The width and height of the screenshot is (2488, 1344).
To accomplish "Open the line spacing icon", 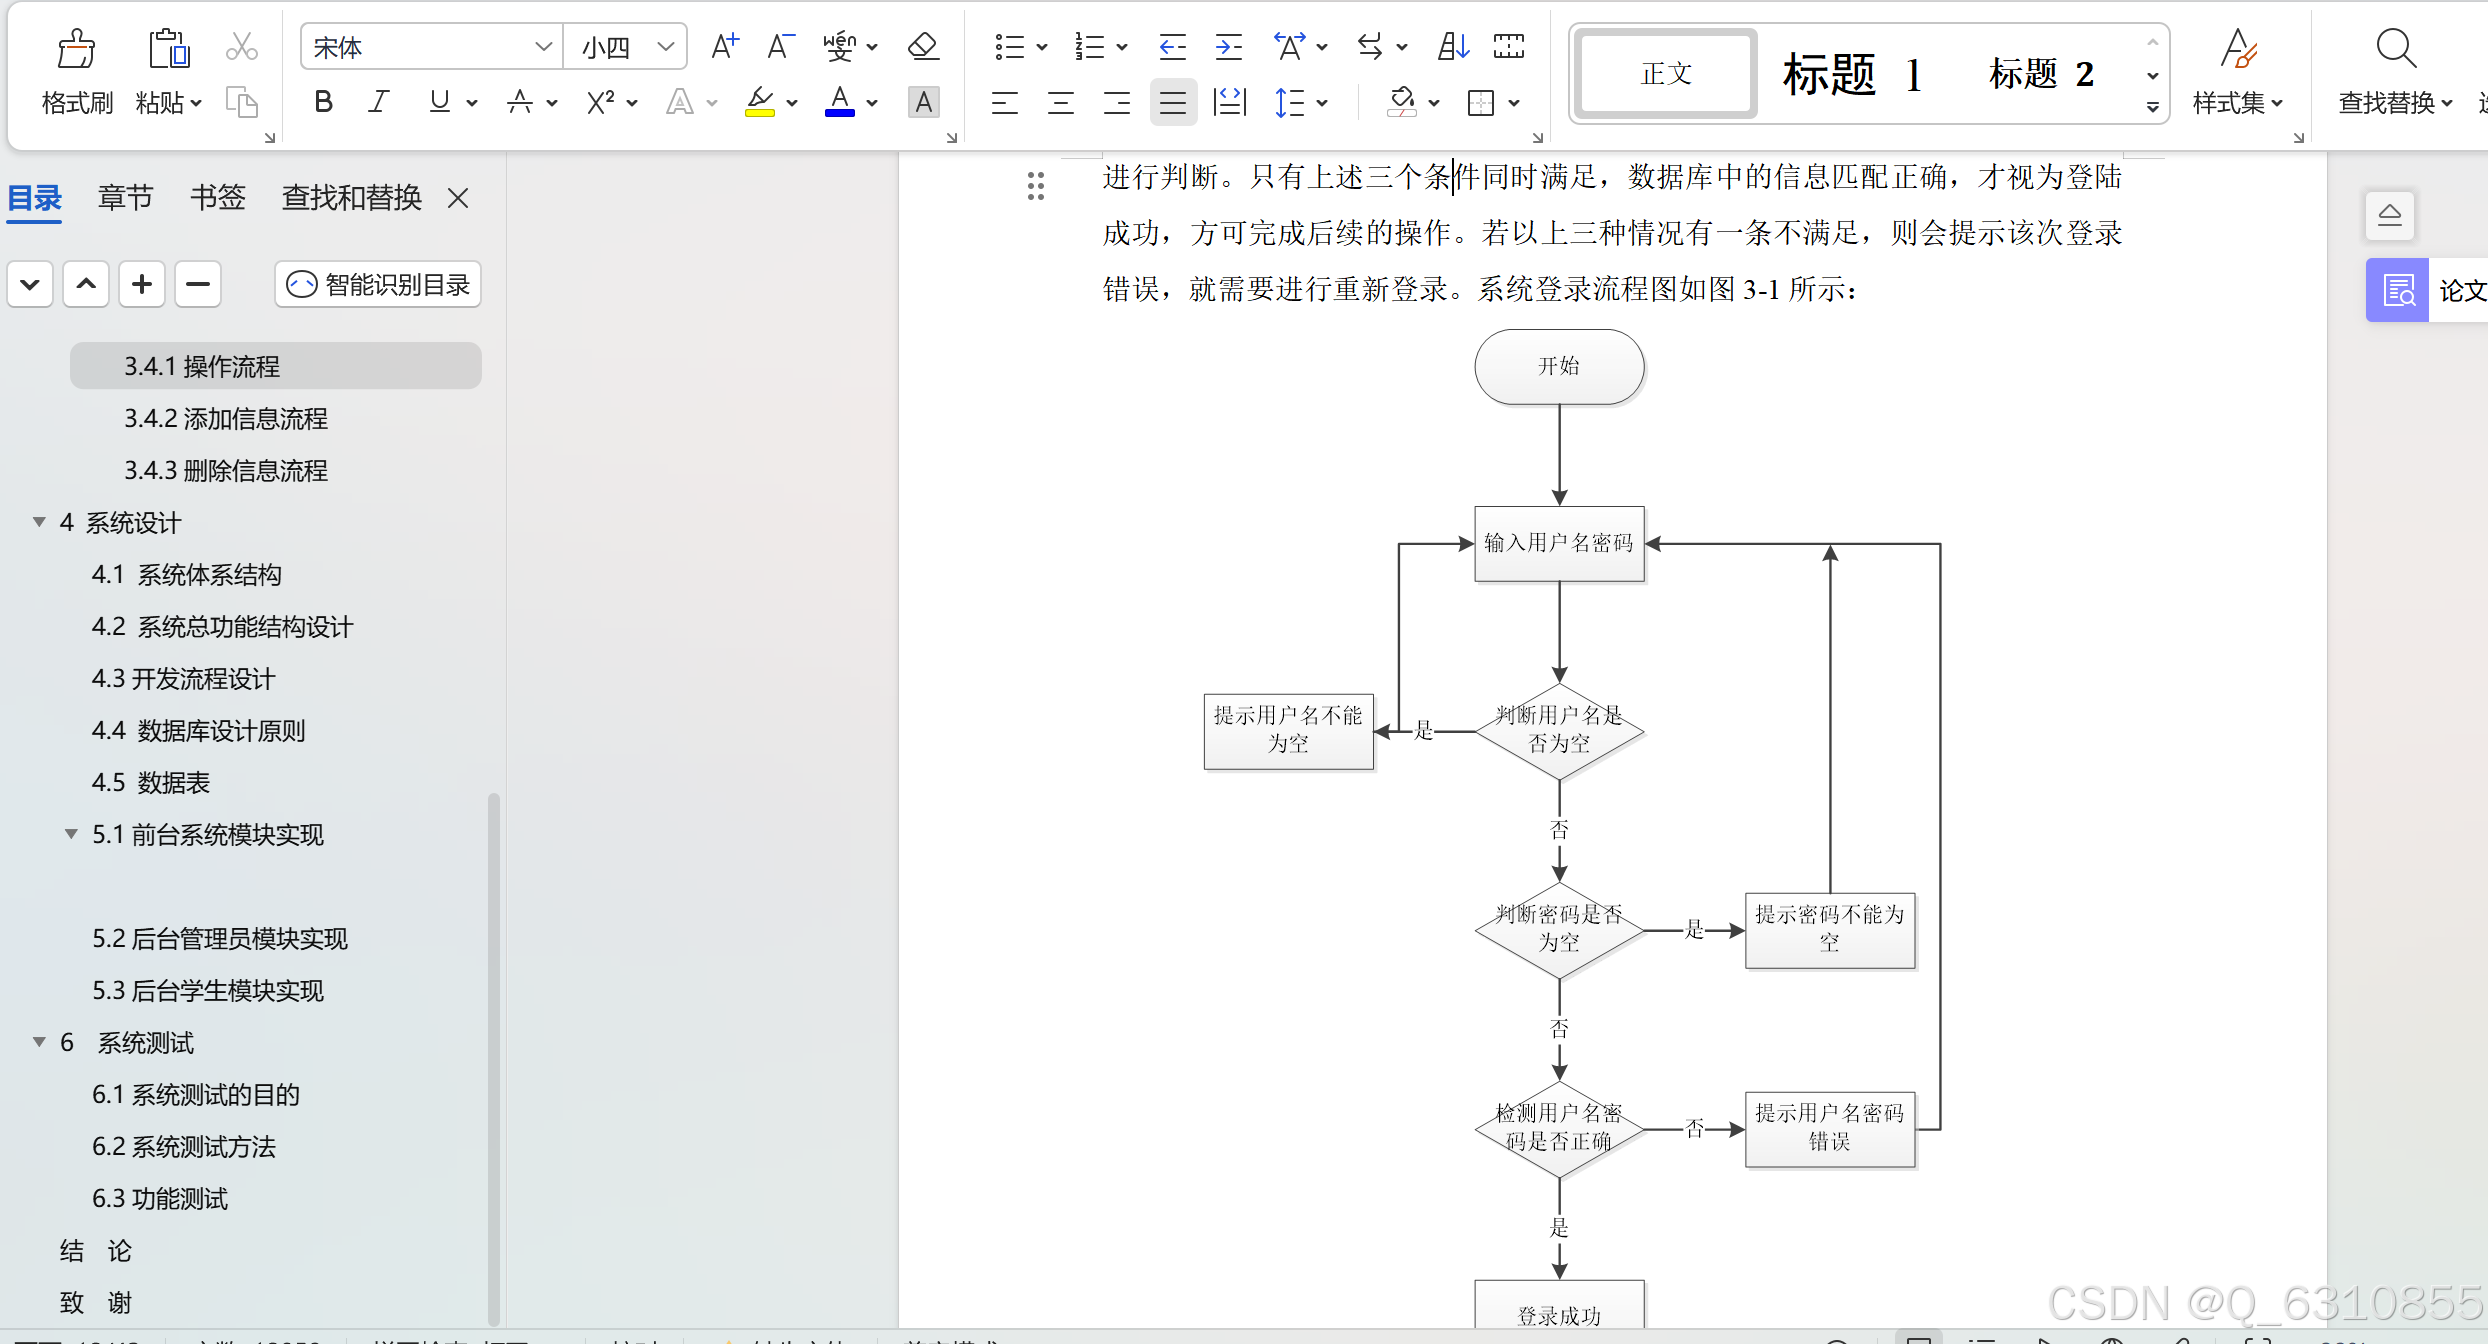I will pyautogui.click(x=1290, y=101).
